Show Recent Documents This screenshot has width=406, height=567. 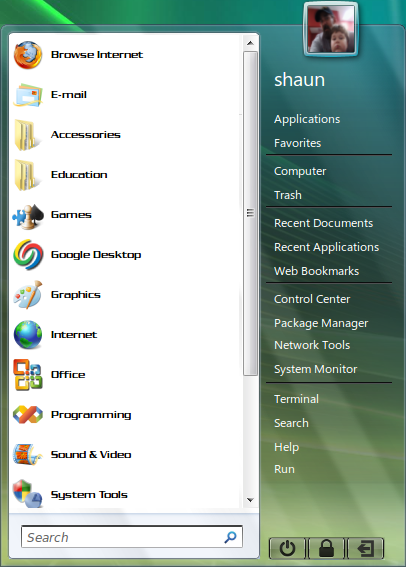point(324,223)
